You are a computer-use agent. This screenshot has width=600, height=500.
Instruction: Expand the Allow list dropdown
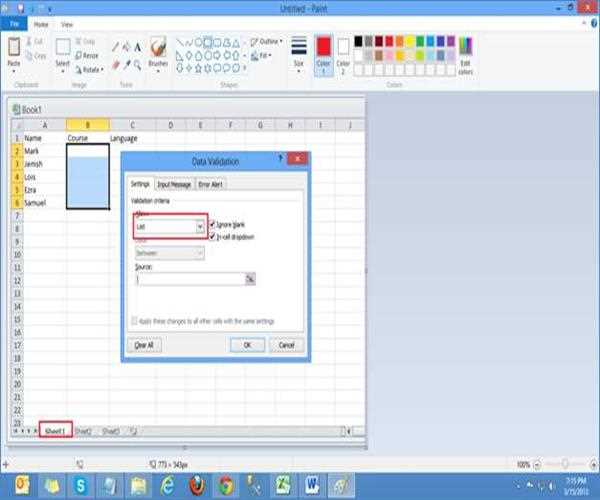tap(200, 227)
